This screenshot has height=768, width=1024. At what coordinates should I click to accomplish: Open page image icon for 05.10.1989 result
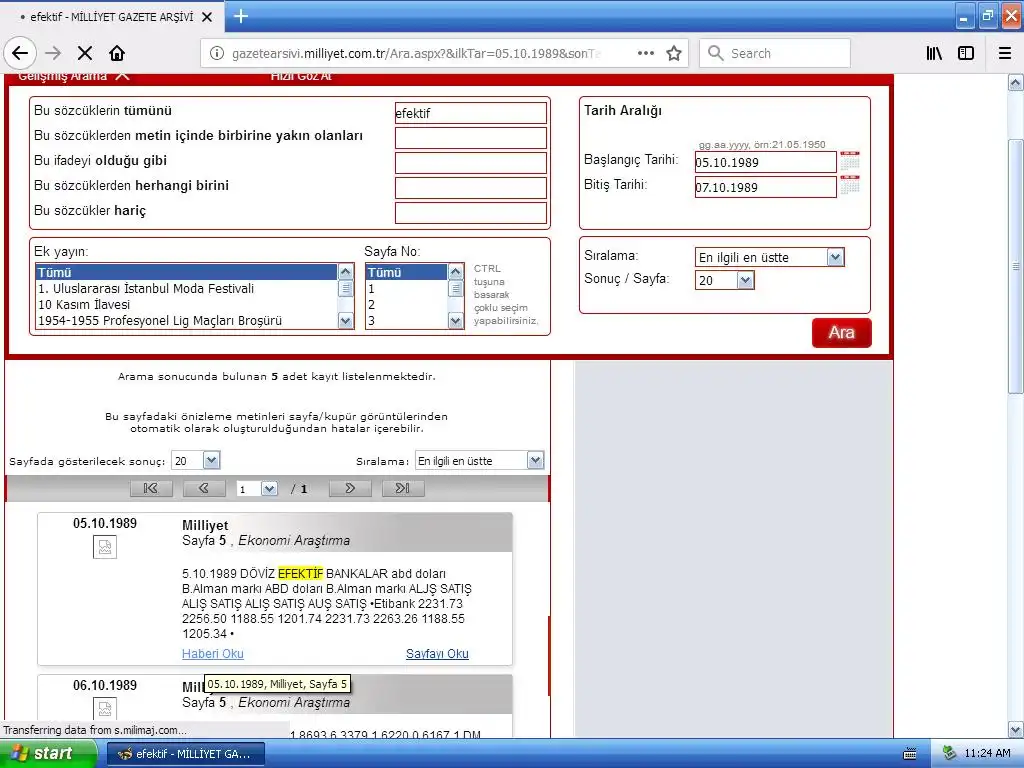point(104,547)
